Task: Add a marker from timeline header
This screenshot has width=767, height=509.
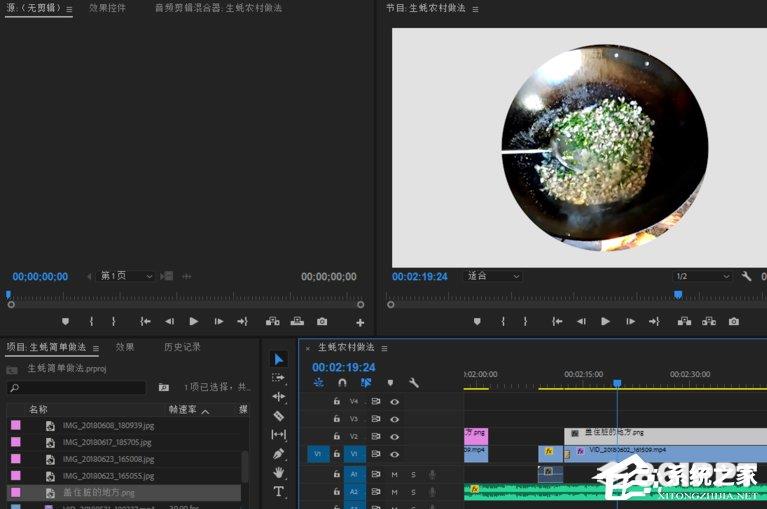Action: click(390, 383)
